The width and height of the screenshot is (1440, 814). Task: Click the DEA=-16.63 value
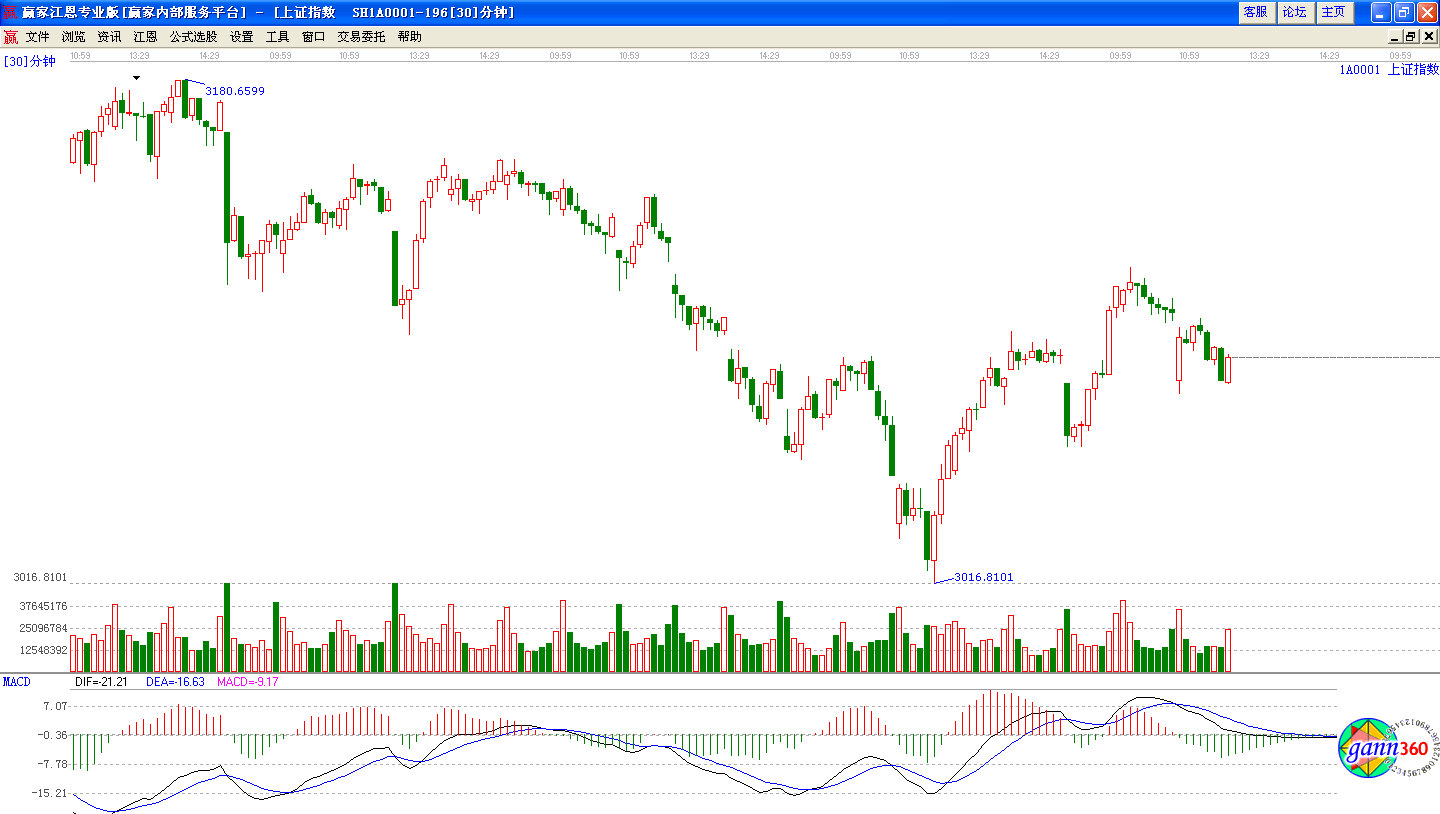coord(175,681)
